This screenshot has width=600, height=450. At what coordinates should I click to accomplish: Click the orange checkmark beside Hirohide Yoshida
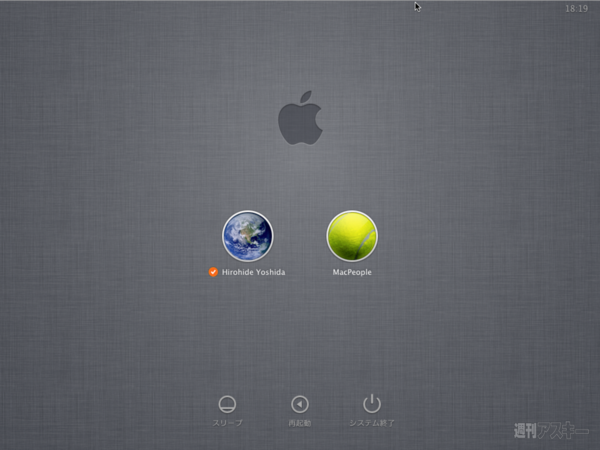coord(213,272)
